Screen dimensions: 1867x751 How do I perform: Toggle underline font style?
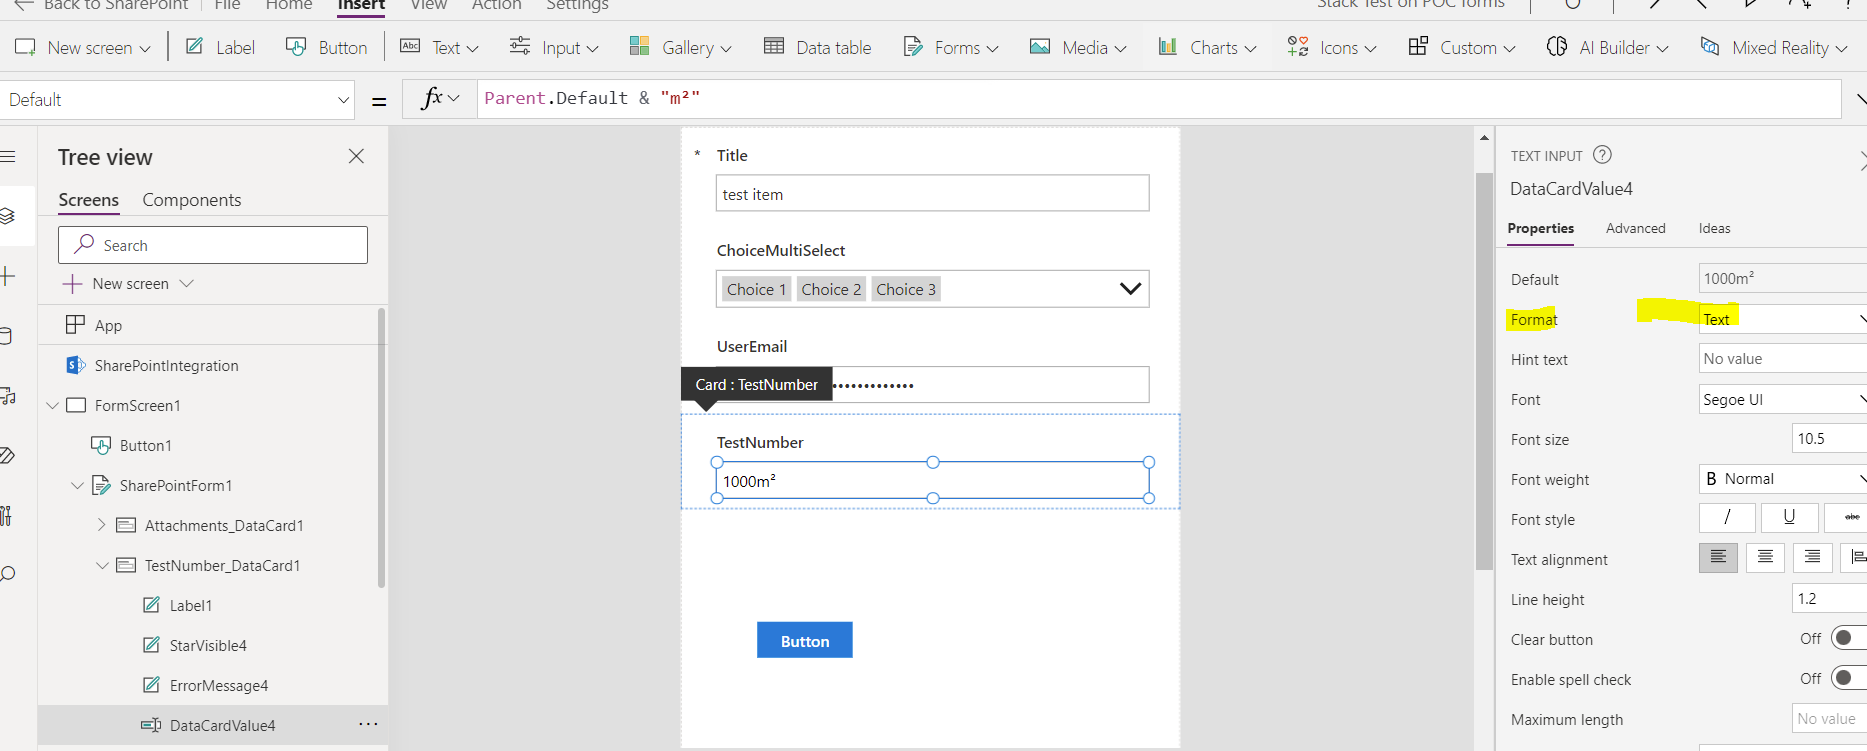click(x=1789, y=517)
